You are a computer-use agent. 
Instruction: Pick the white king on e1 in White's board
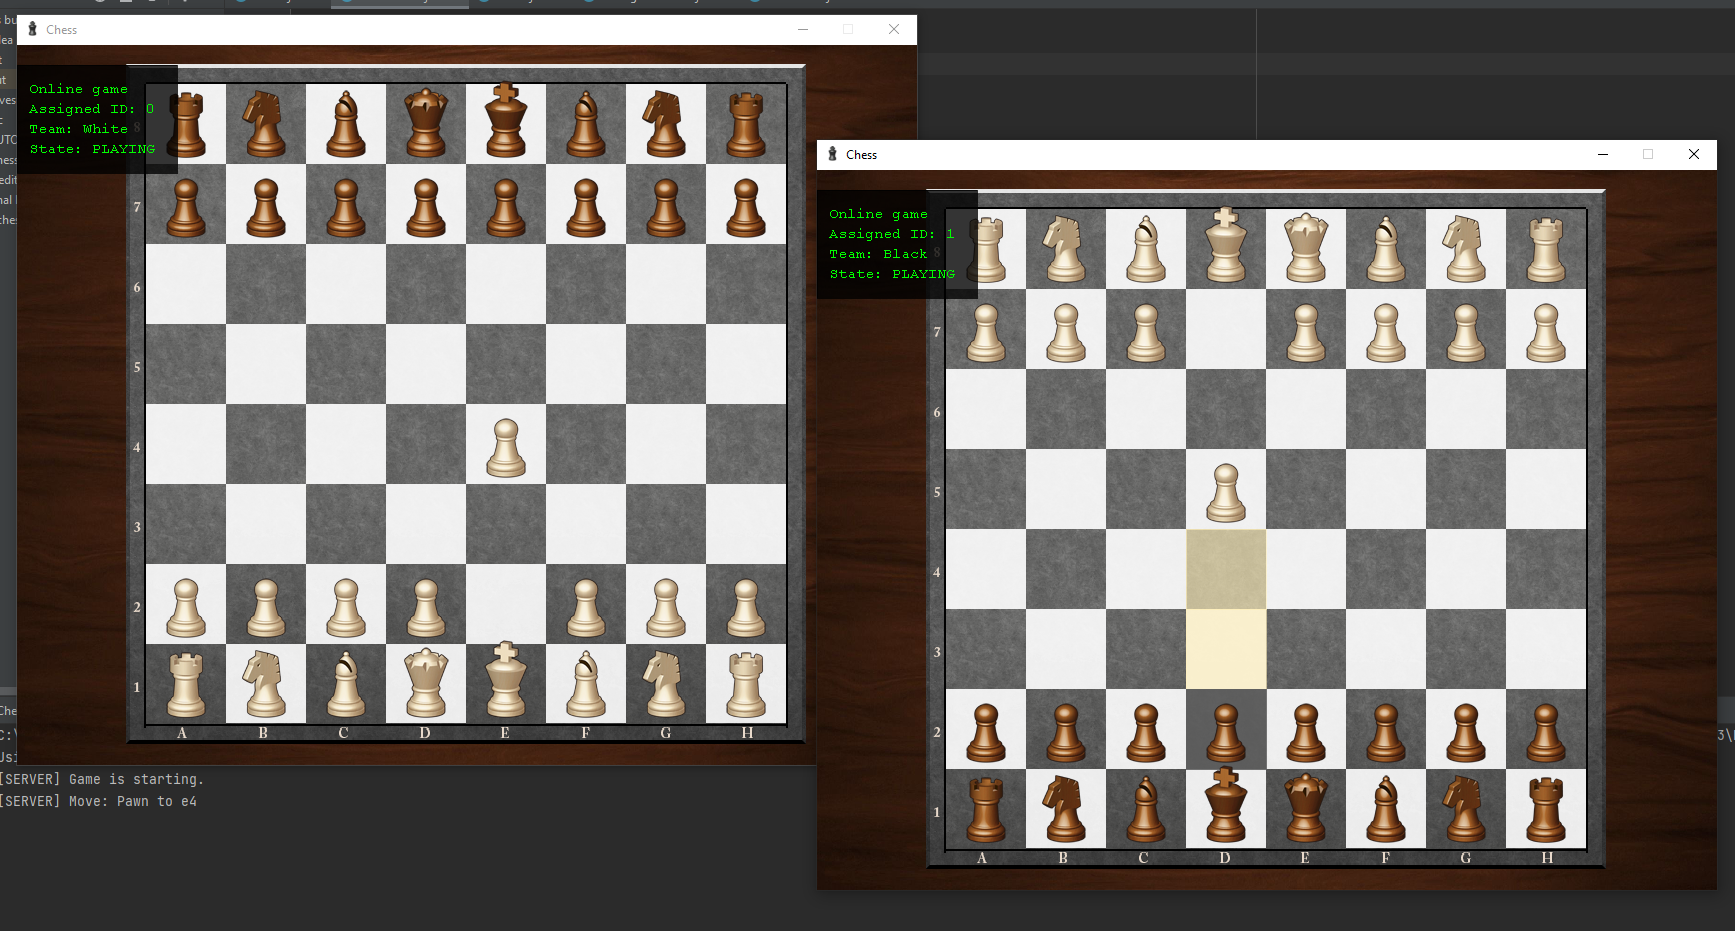point(506,682)
